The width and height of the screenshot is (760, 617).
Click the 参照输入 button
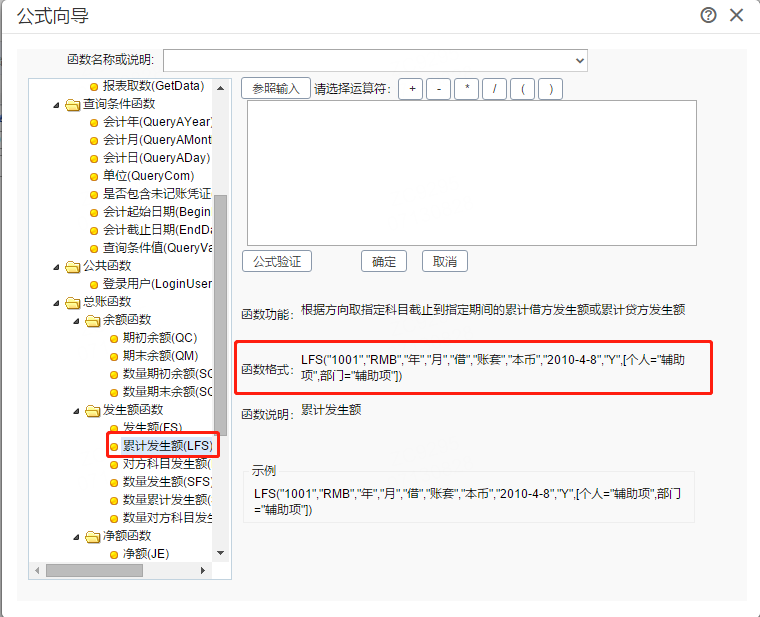point(276,89)
